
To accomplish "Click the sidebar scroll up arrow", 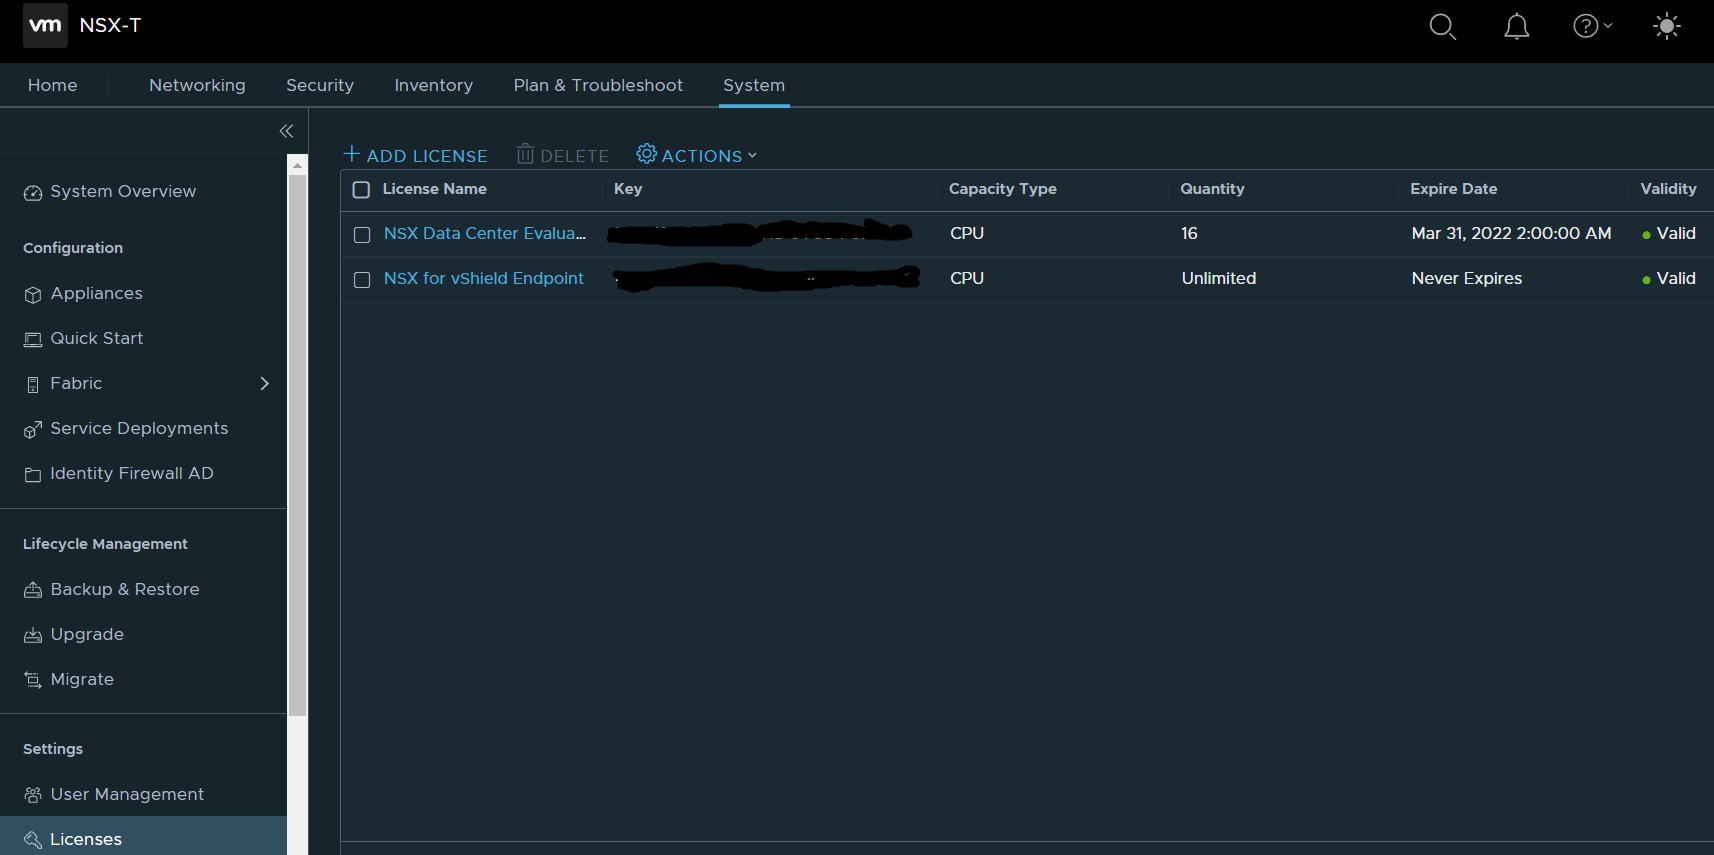I will (297, 165).
